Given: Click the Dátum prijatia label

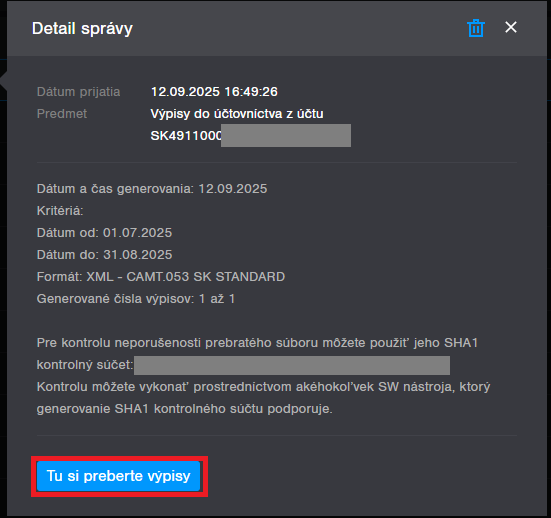Looking at the screenshot, I should tap(78, 92).
